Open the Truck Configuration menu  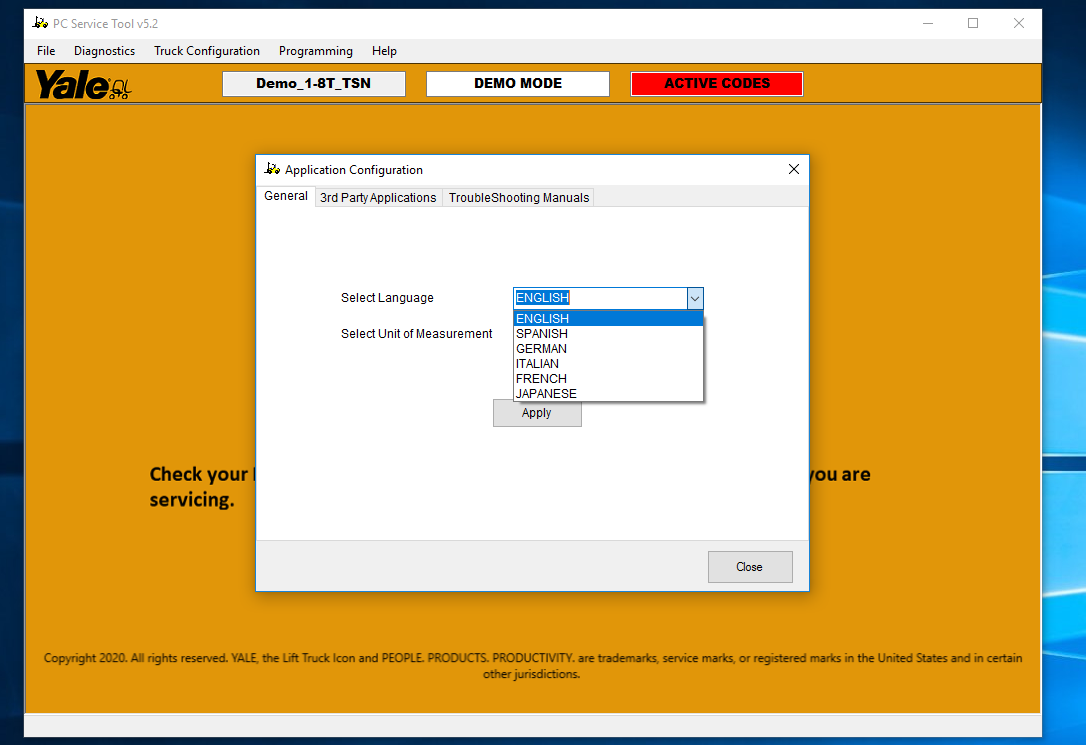pyautogui.click(x=207, y=51)
